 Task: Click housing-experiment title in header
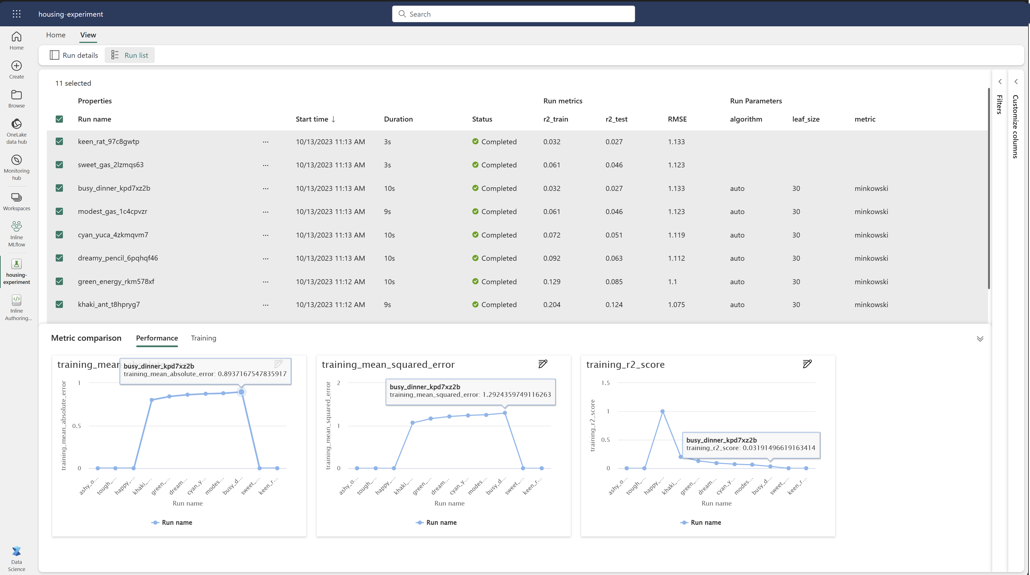click(70, 14)
